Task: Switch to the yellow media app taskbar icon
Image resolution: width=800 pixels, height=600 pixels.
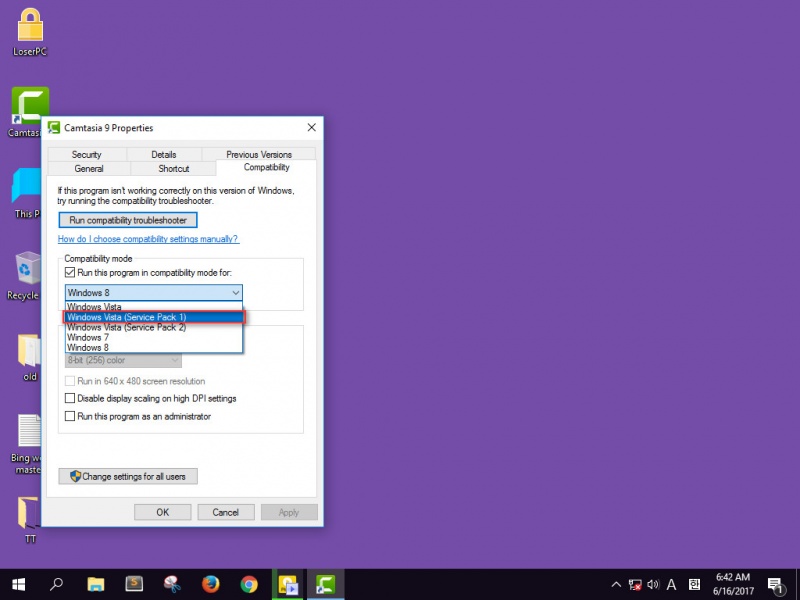Action: [288, 584]
